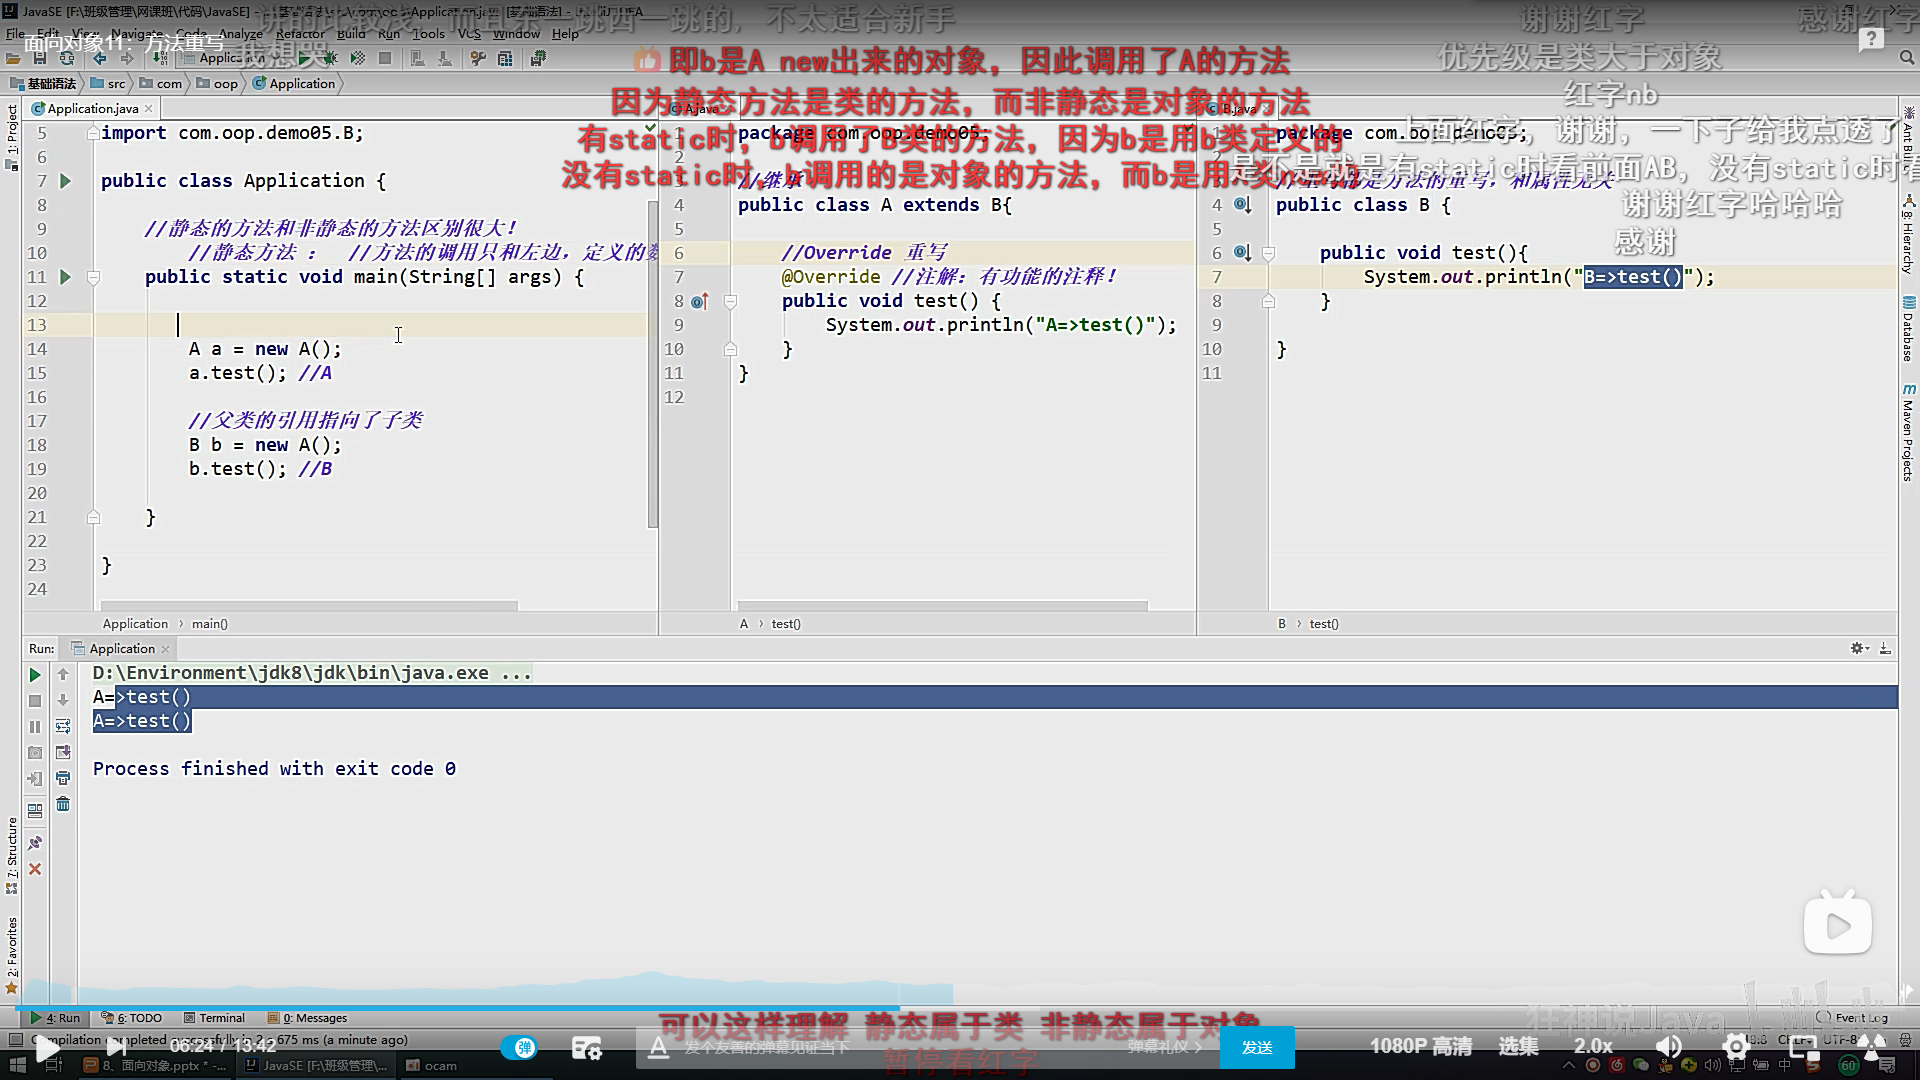
Task: Click the Print console output icon
Action: coord(63,778)
